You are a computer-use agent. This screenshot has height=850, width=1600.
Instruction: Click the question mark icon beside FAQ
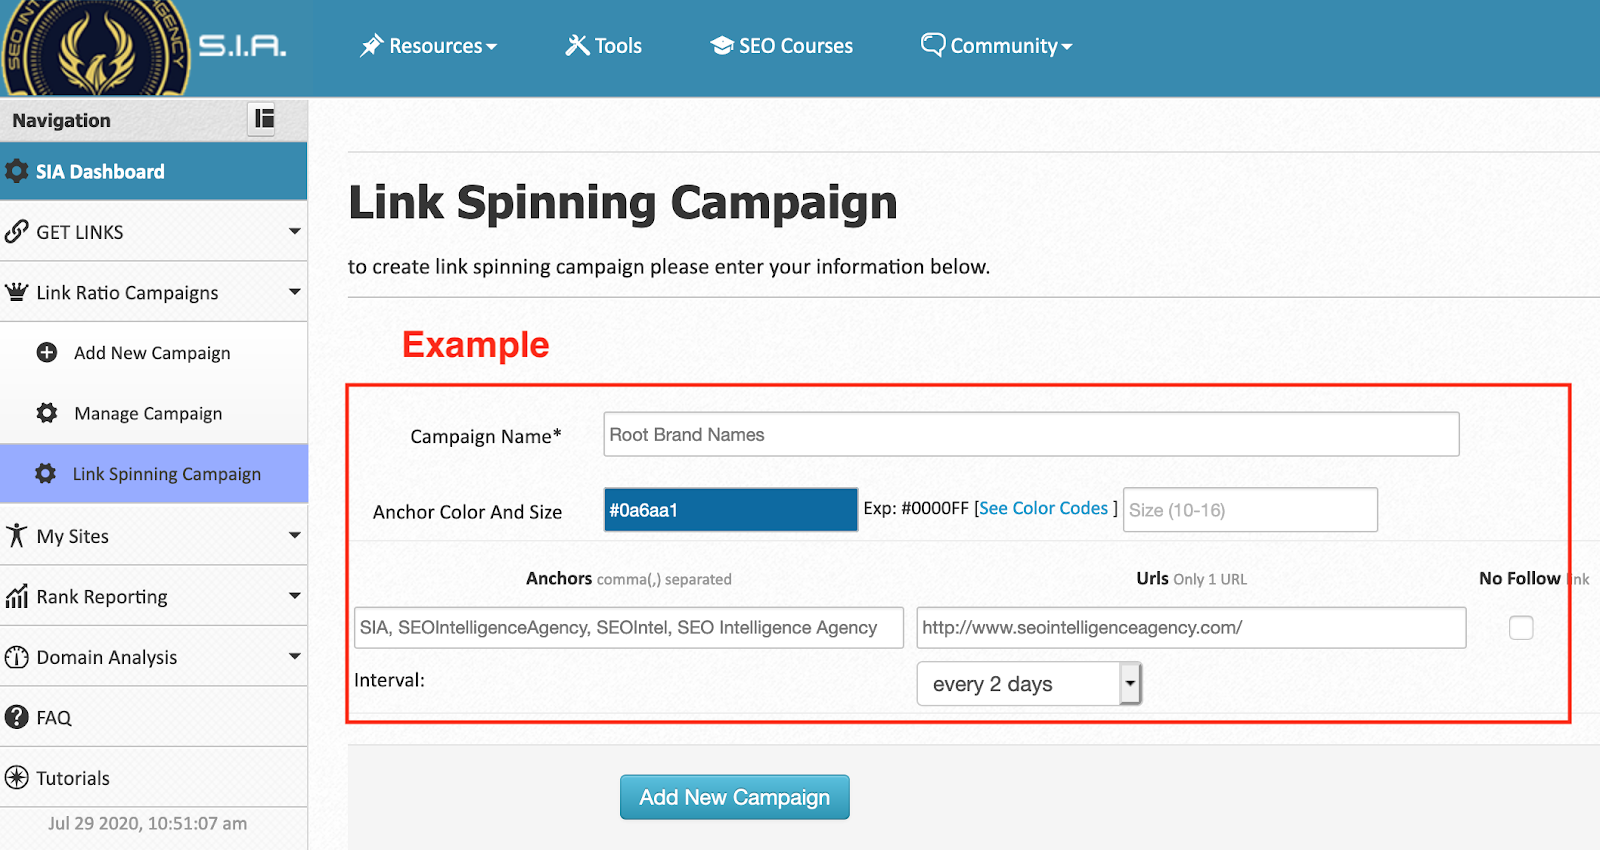tap(17, 717)
